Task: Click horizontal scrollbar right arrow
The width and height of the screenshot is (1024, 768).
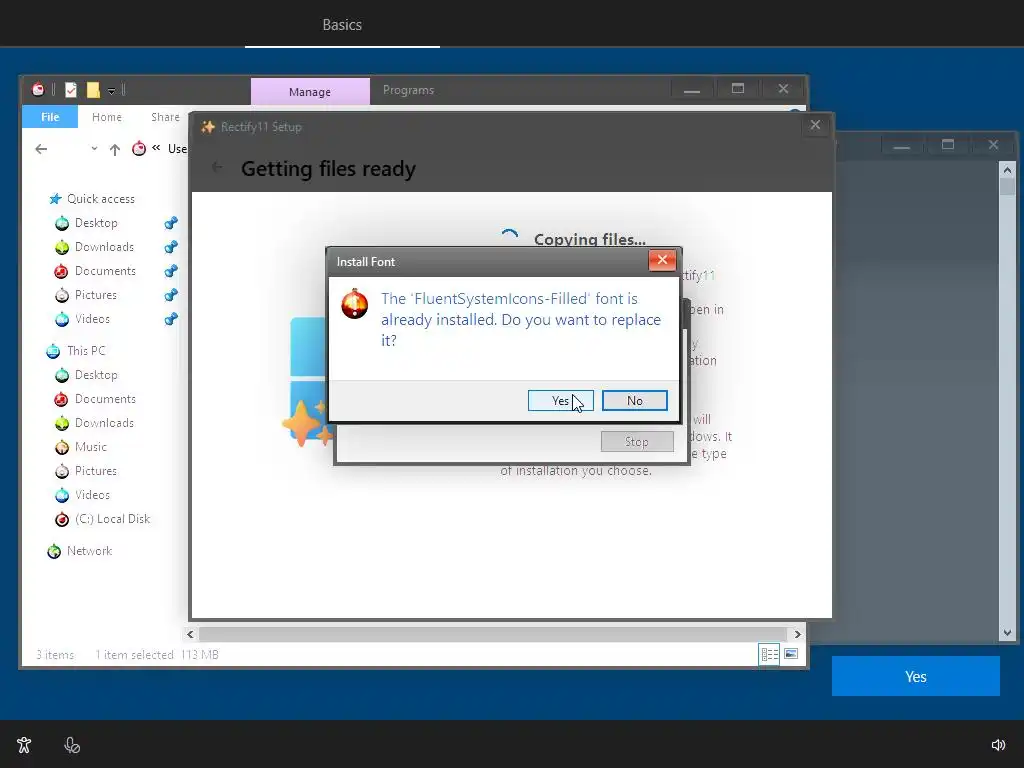Action: point(797,634)
